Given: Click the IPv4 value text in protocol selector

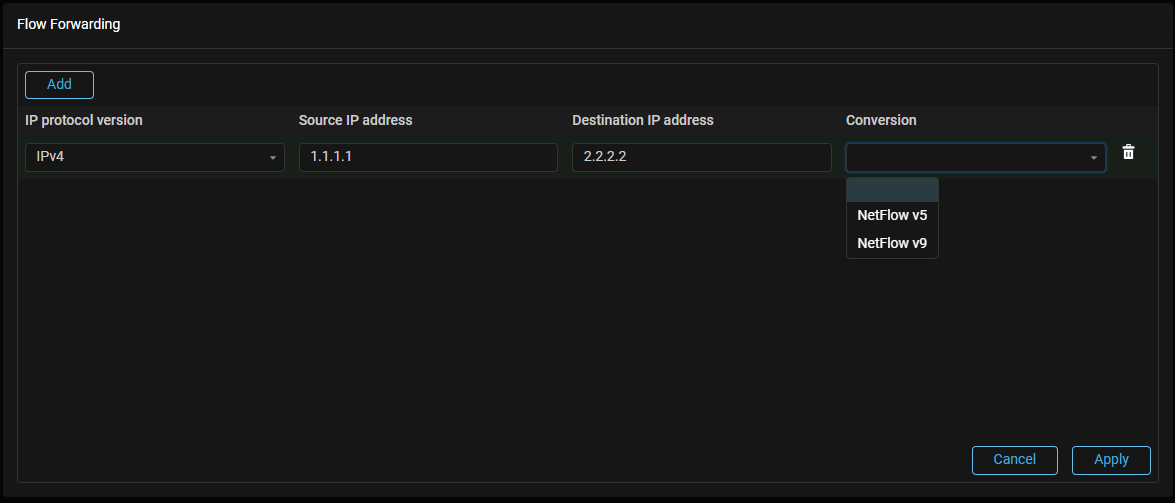Looking at the screenshot, I should tap(51, 157).
